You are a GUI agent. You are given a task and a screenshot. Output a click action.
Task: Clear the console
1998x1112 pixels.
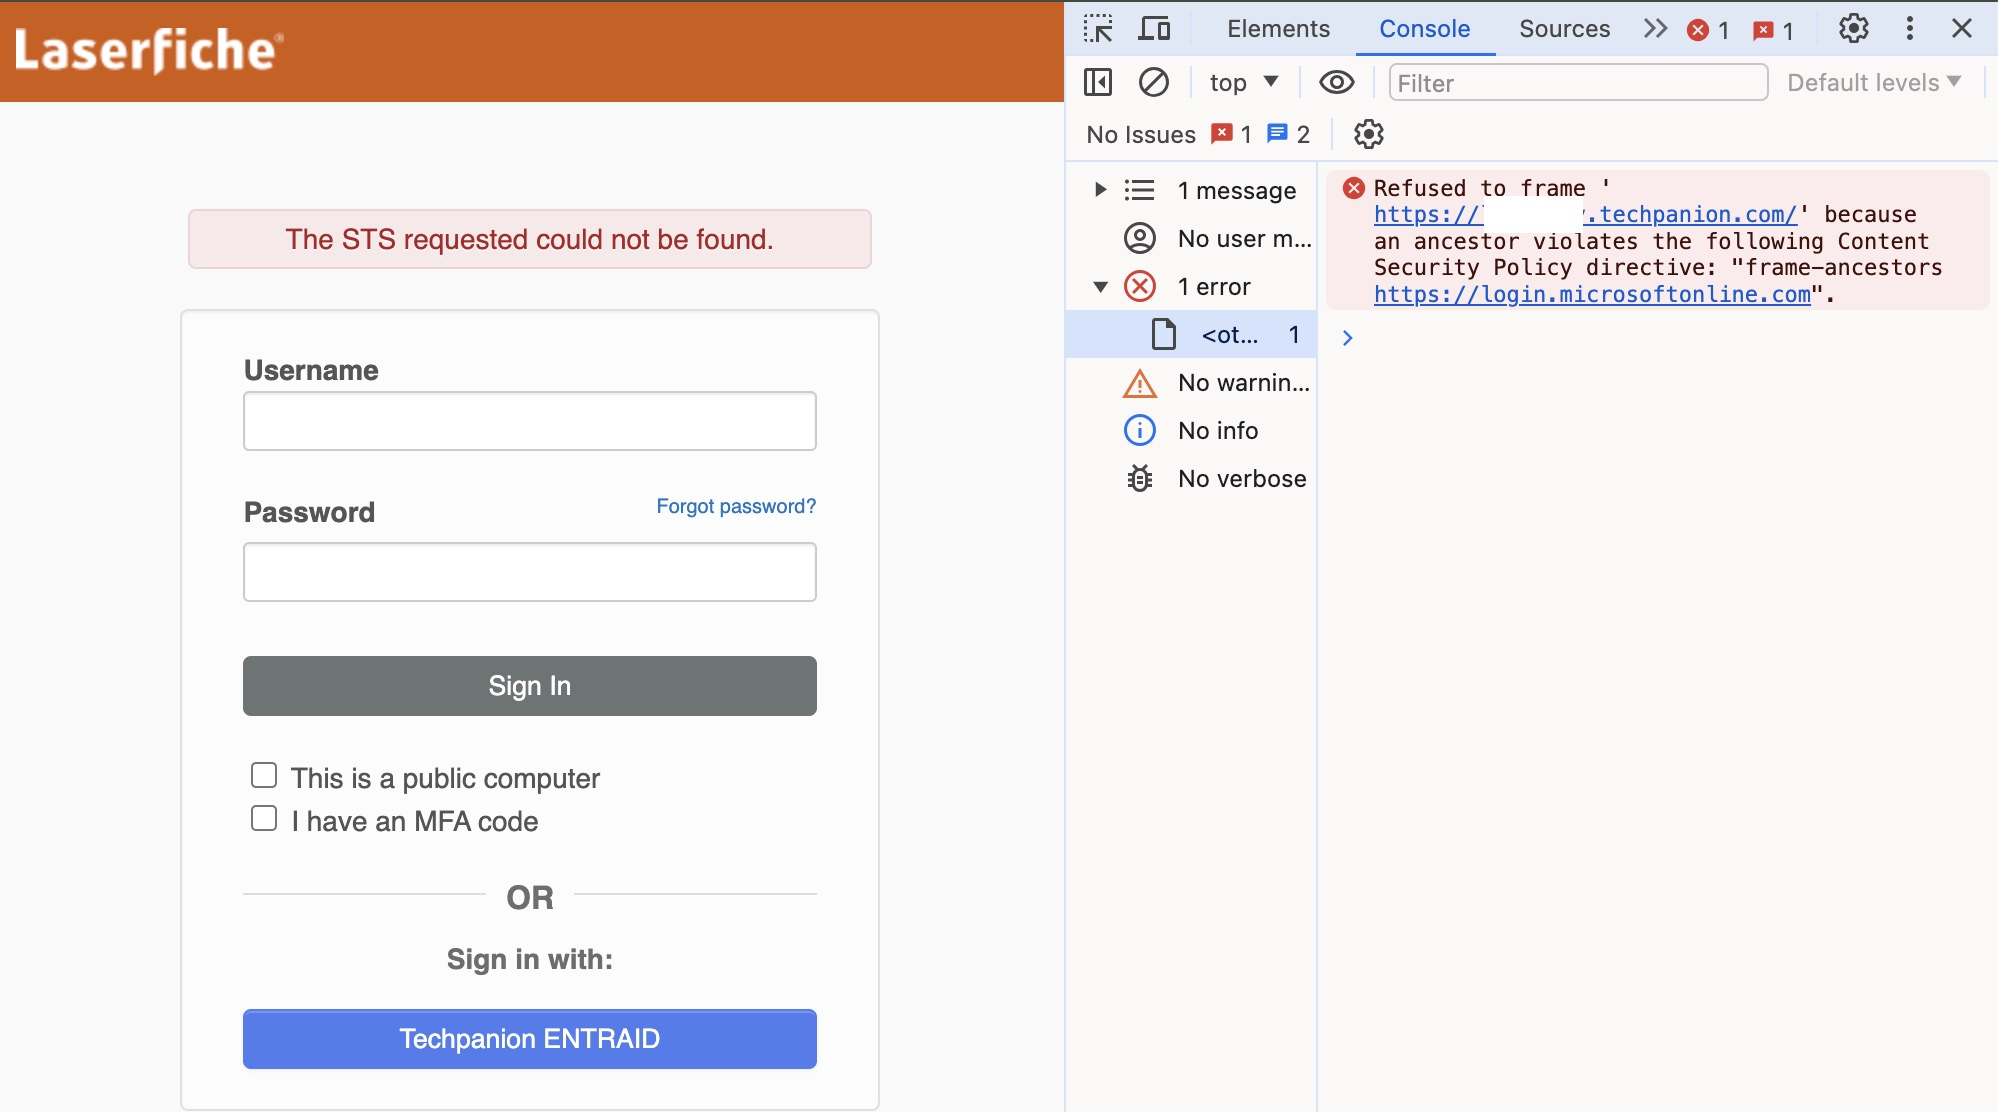(x=1154, y=82)
